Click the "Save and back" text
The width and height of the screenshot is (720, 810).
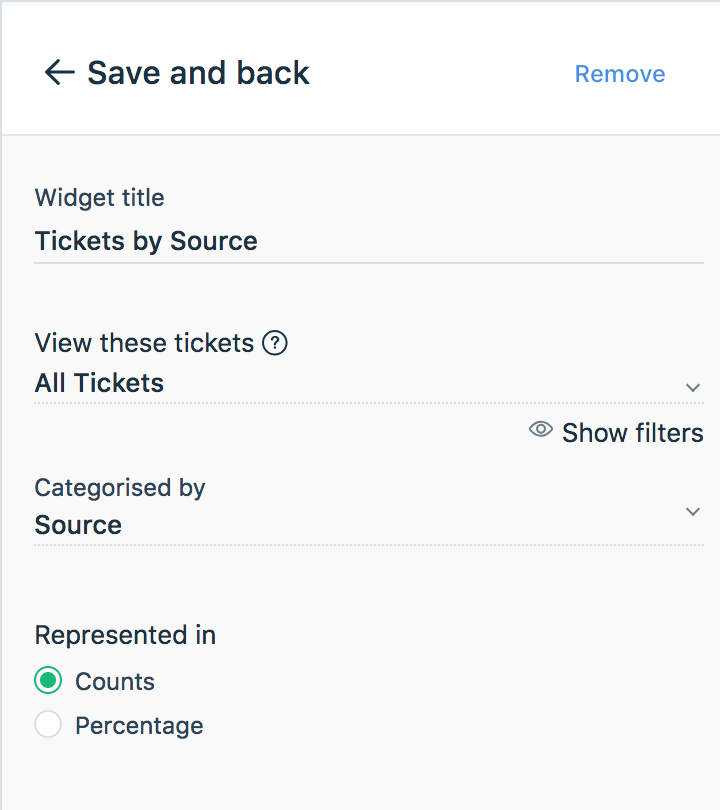tap(198, 73)
